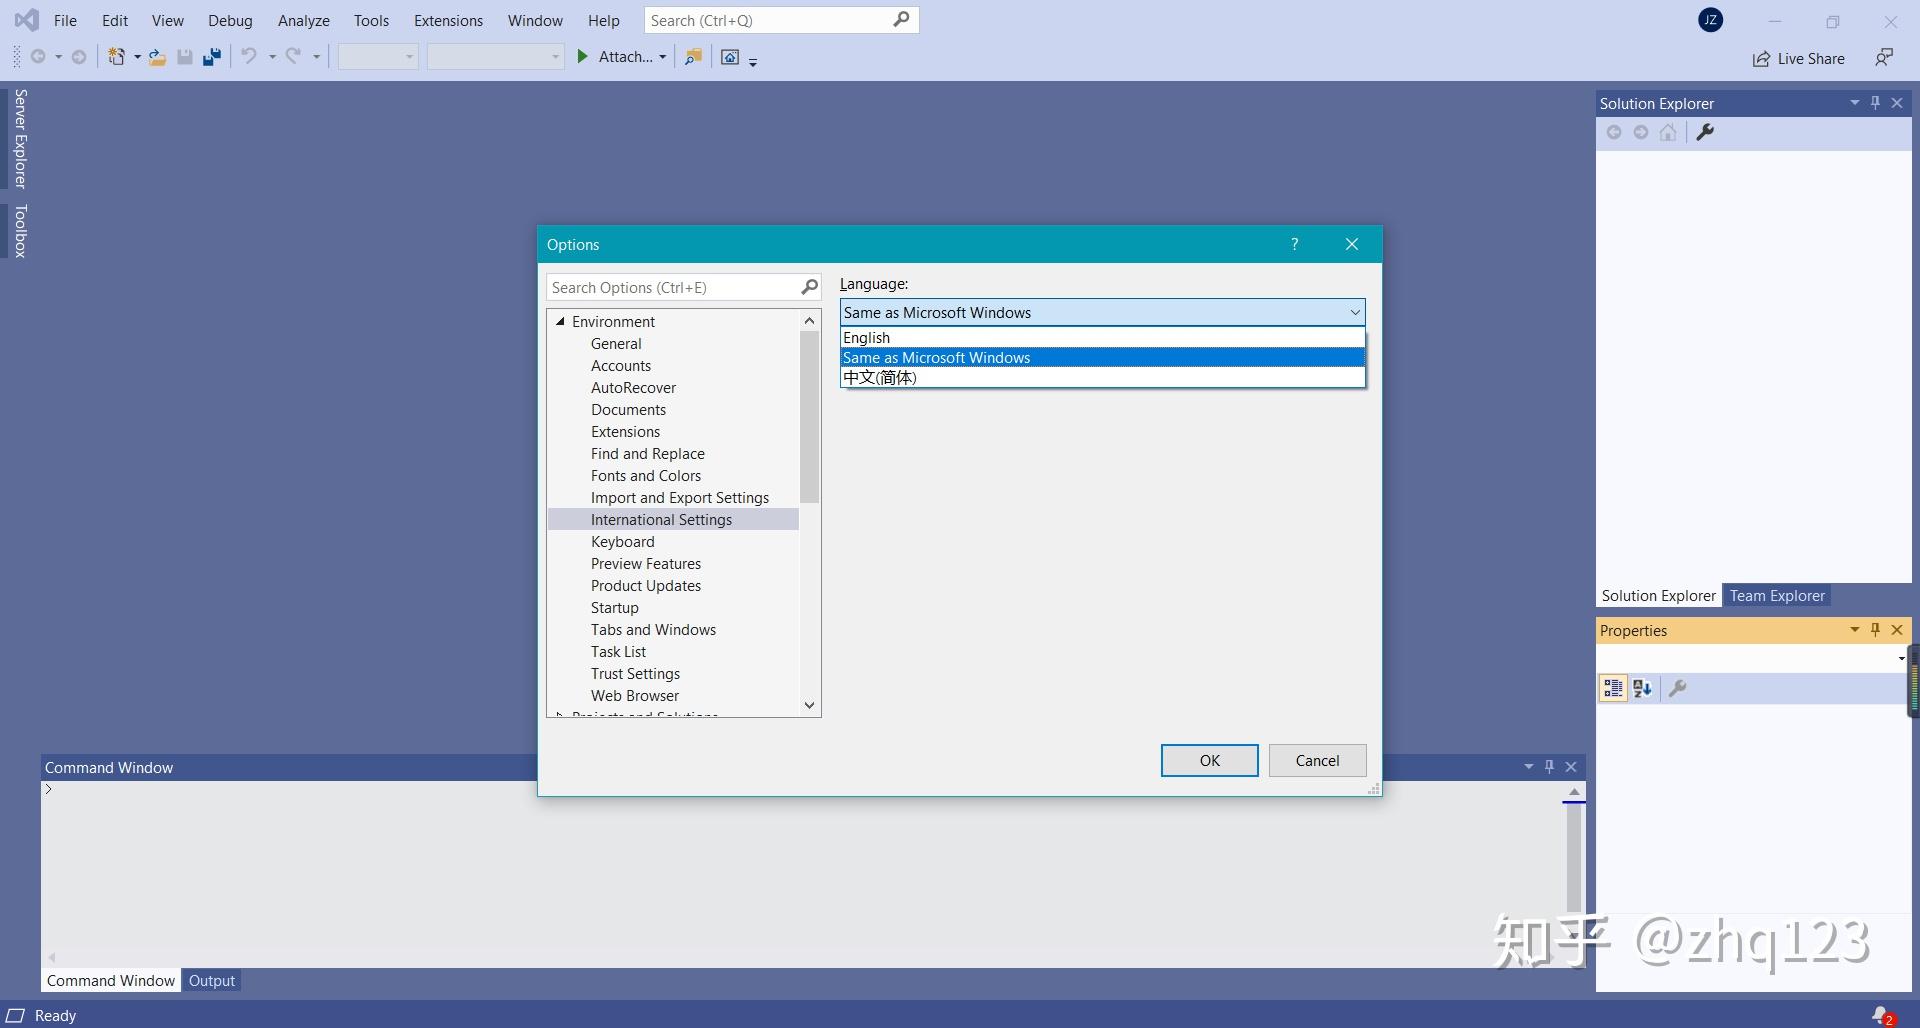Viewport: 1920px width, 1028px height.
Task: Collapse the Environment tree node
Action: coord(561,321)
